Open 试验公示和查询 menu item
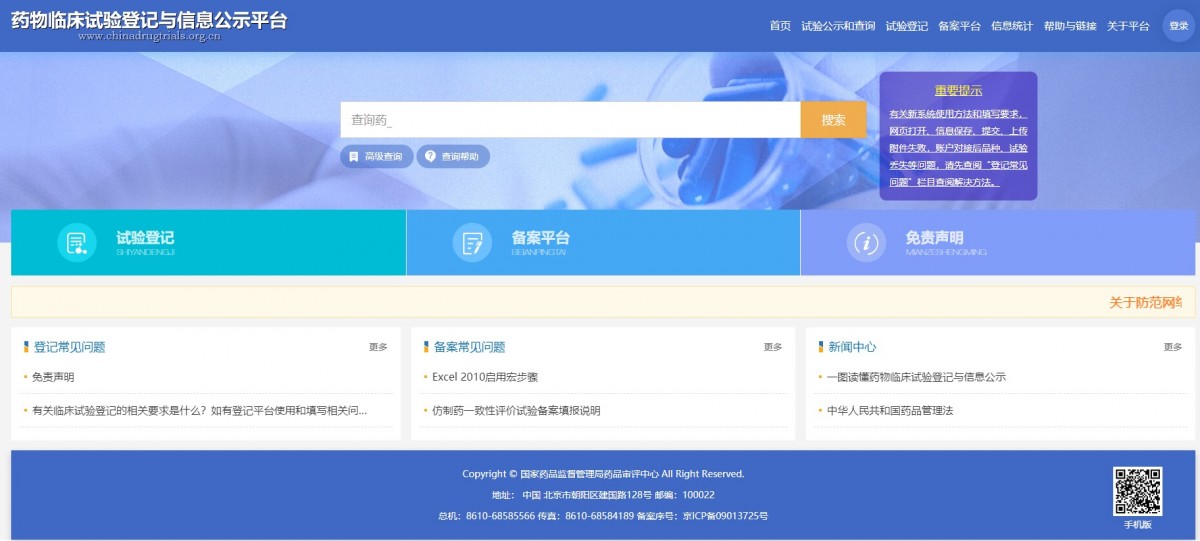 [838, 26]
